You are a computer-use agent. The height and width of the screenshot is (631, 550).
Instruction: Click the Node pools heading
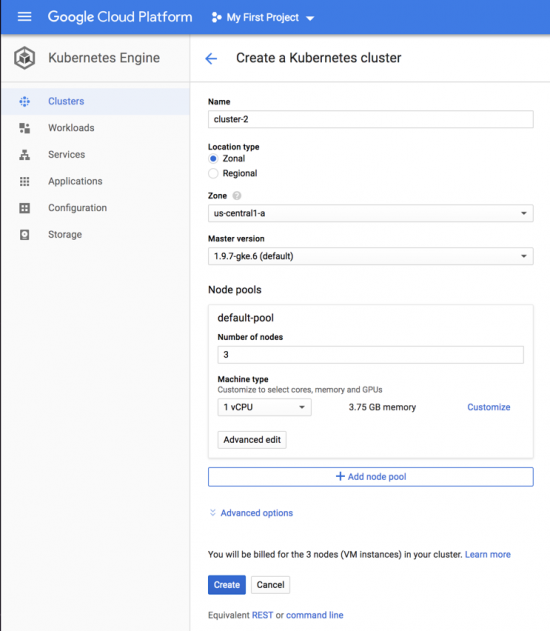pyautogui.click(x=235, y=290)
